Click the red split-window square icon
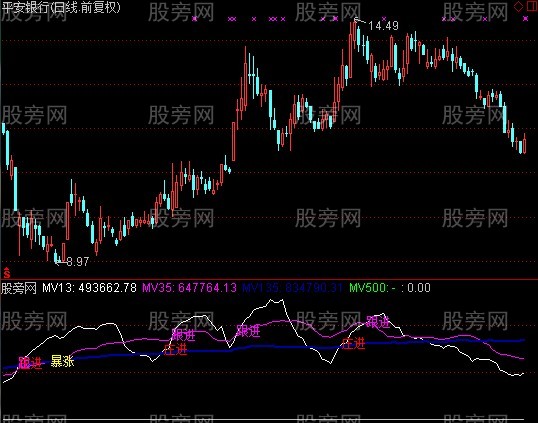This screenshot has height=423, width=538. pyautogui.click(x=532, y=6)
